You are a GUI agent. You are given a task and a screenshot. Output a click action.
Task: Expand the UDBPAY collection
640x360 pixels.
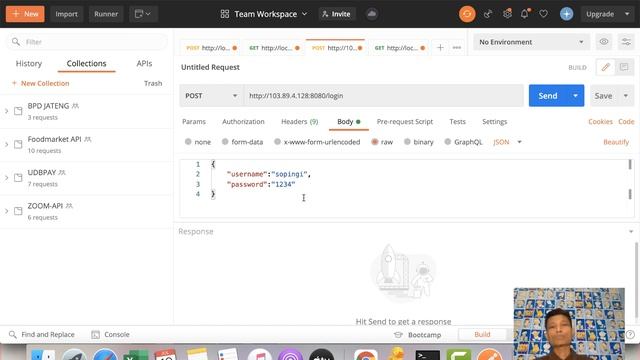click(7, 178)
